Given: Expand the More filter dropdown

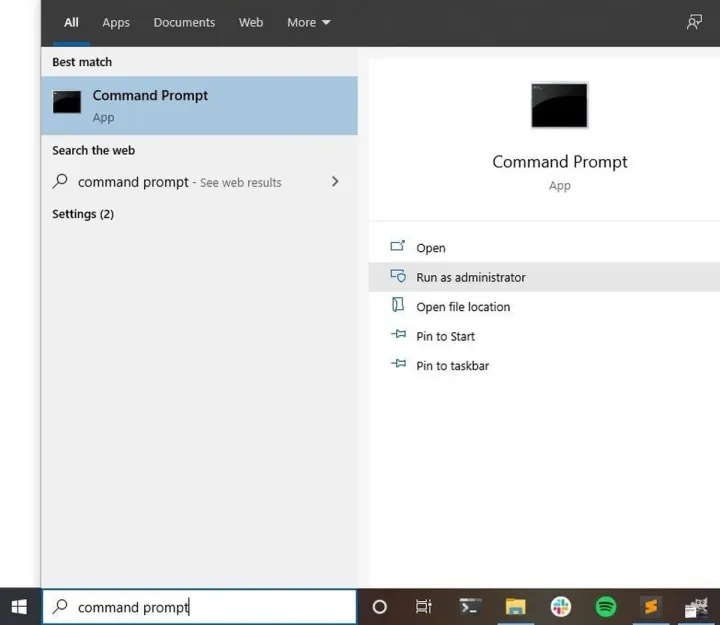Looking at the screenshot, I should [x=308, y=22].
